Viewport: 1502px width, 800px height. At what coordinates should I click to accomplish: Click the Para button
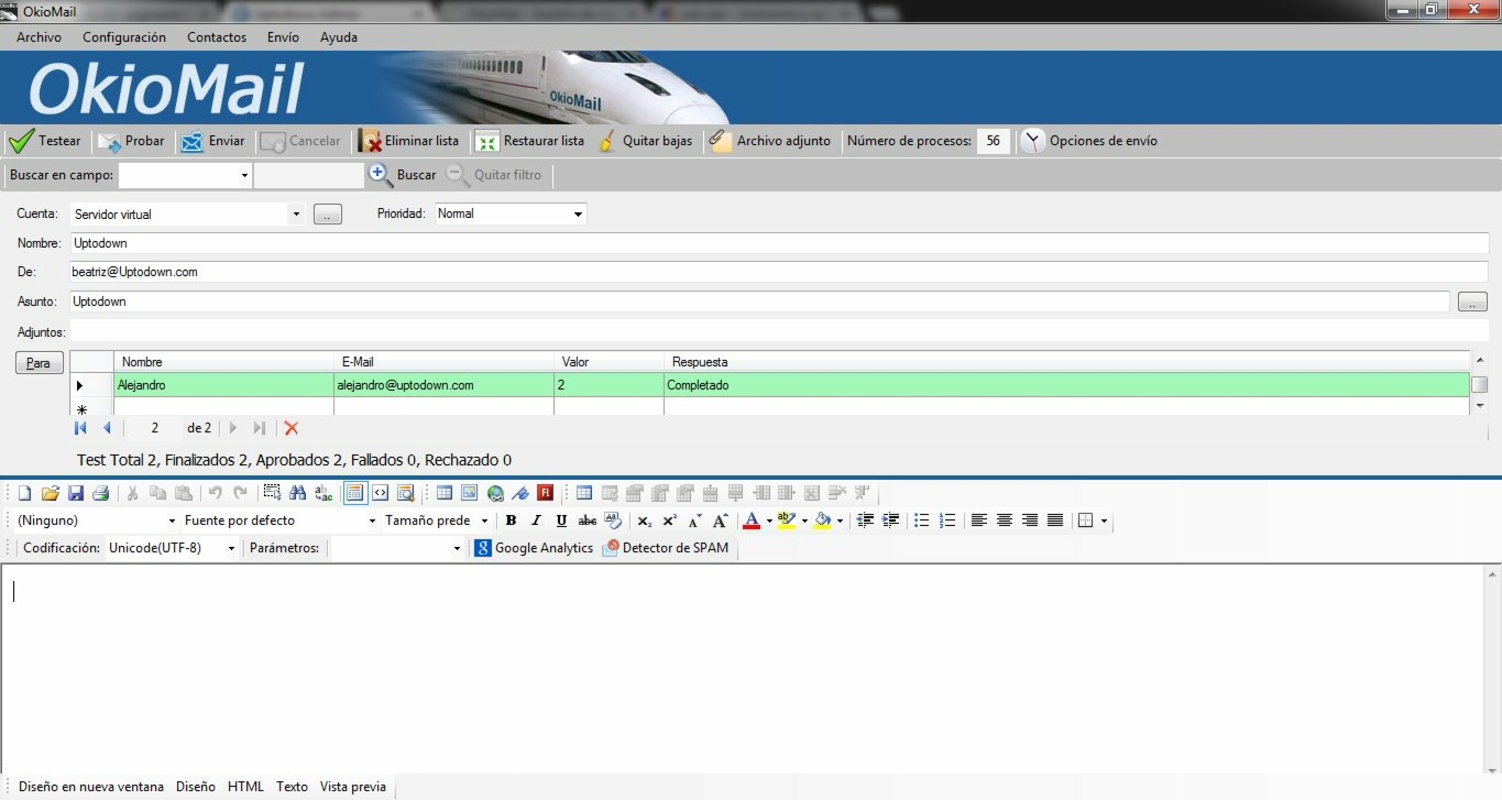(39, 363)
